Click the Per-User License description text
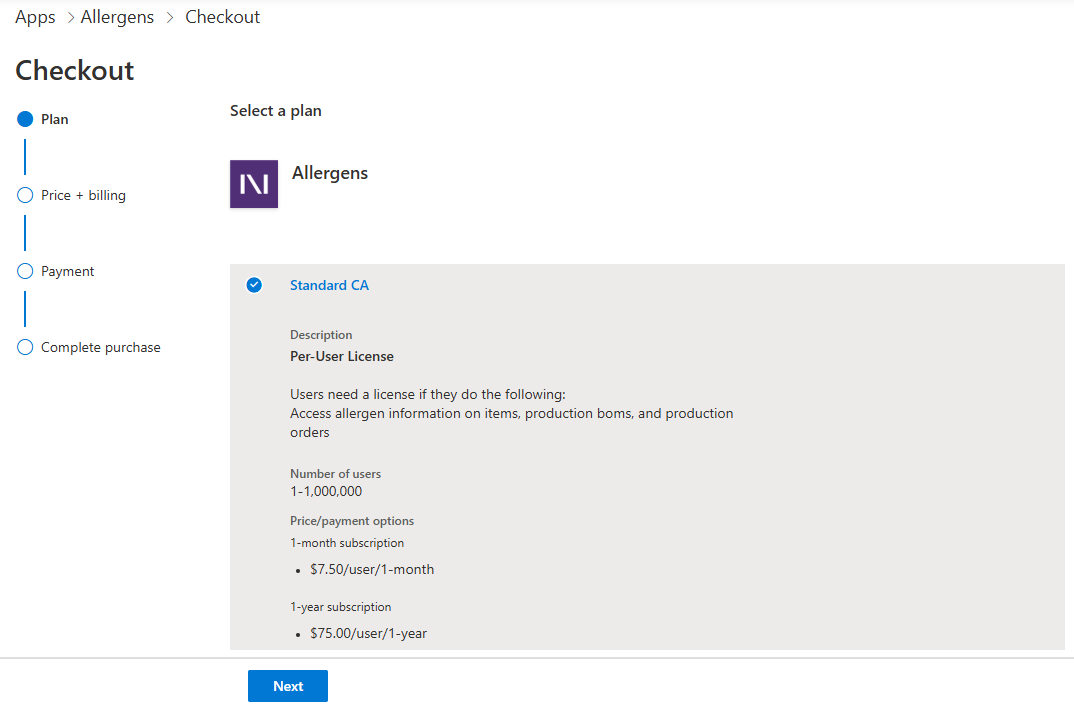Screen dimensions: 1074x706 point(342,356)
